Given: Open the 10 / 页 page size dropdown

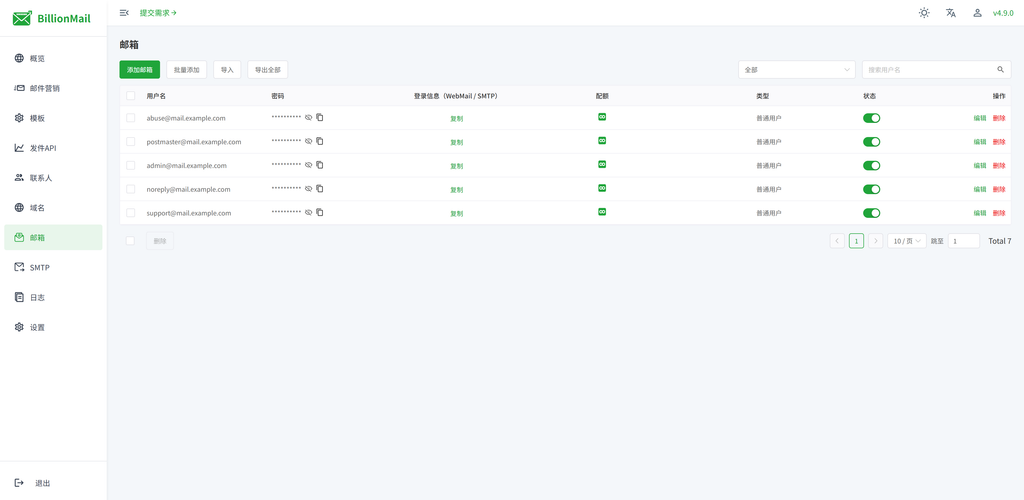Looking at the screenshot, I should point(906,241).
